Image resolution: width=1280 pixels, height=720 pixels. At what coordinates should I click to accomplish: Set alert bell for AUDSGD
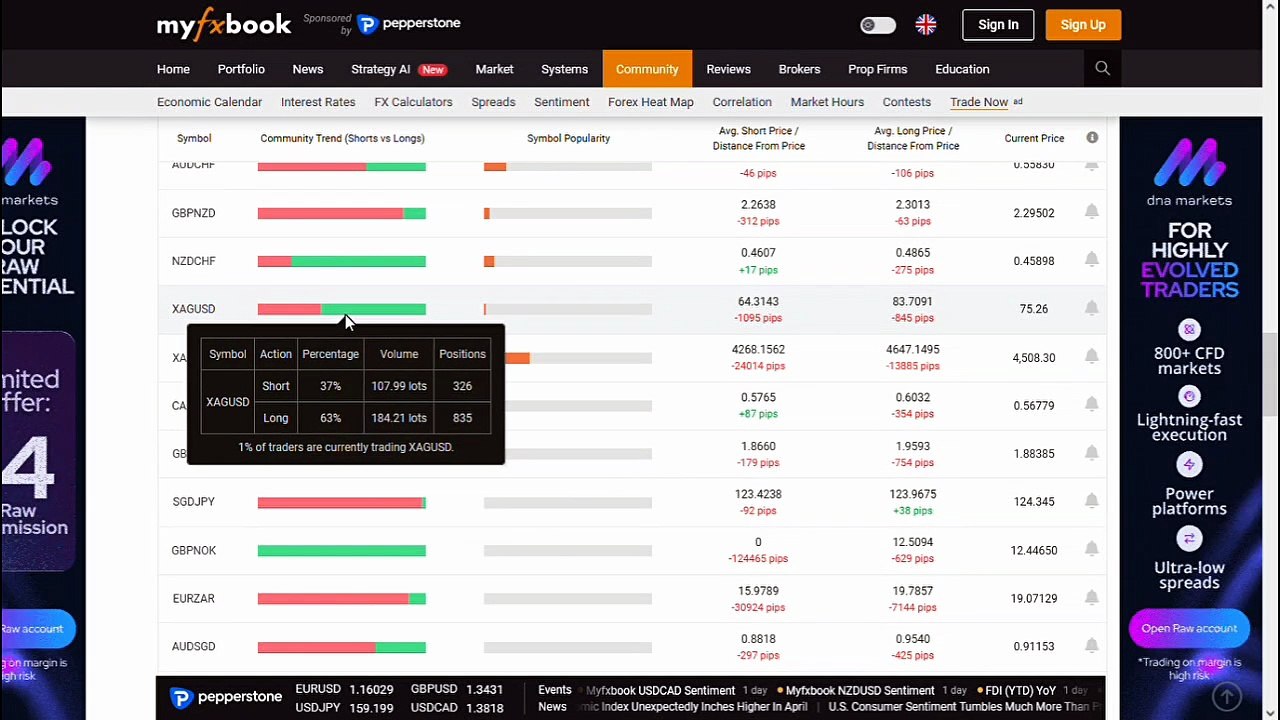point(1092,646)
